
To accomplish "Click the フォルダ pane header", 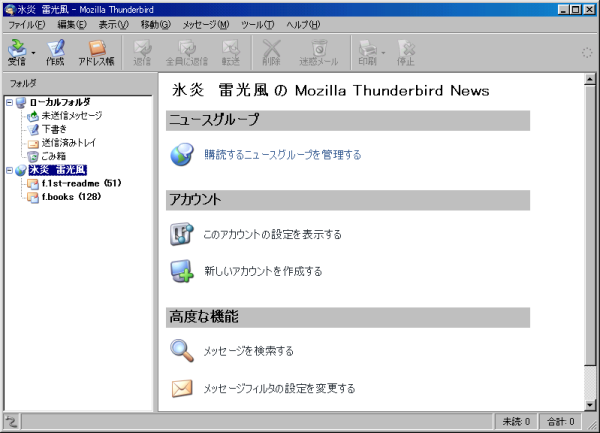I will point(78,83).
